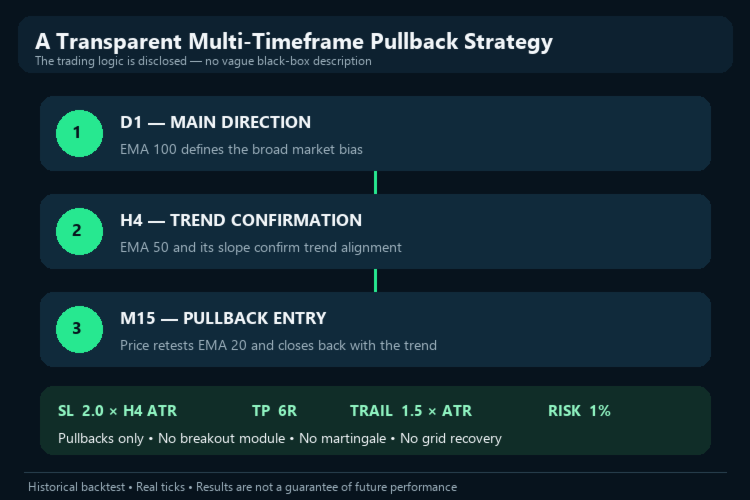Click the RISK 1% label
Viewport: 750px width, 500px height.
tap(579, 411)
